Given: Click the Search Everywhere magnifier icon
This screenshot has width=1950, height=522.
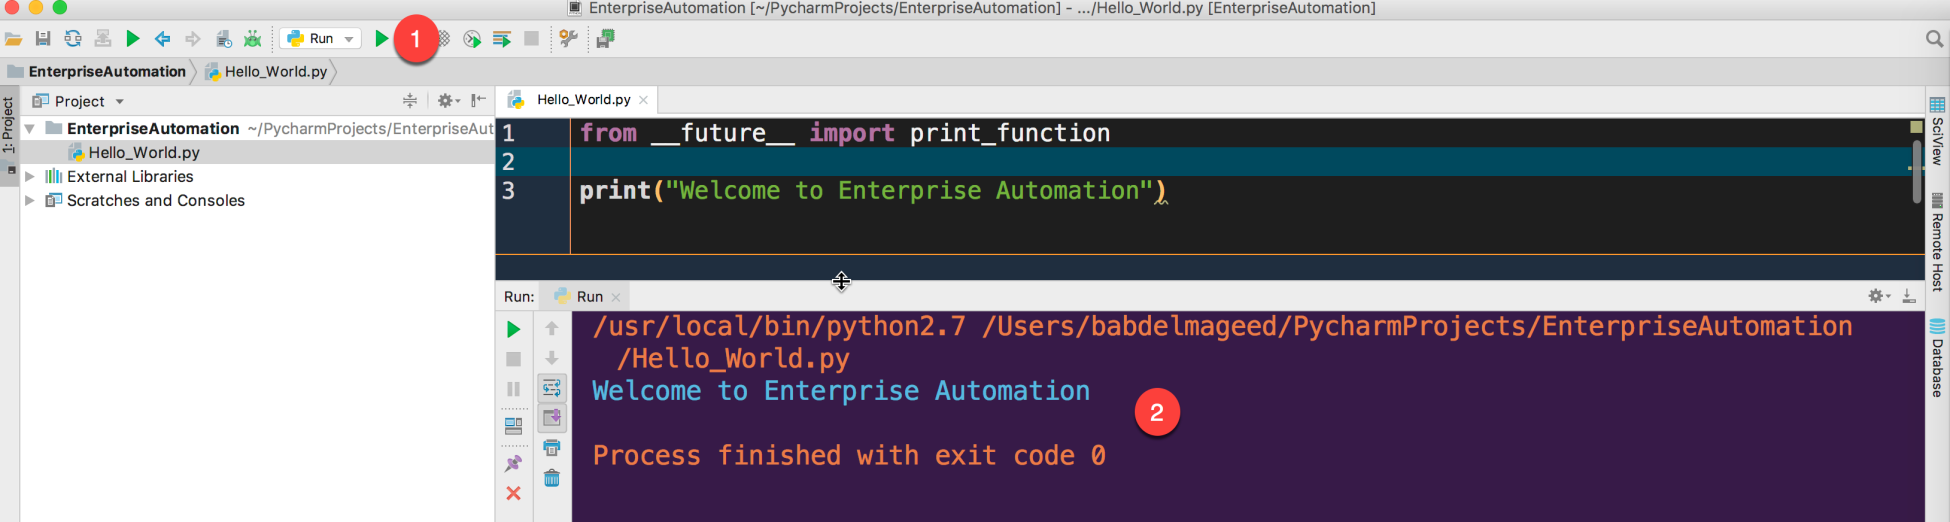Looking at the screenshot, I should [x=1934, y=39].
